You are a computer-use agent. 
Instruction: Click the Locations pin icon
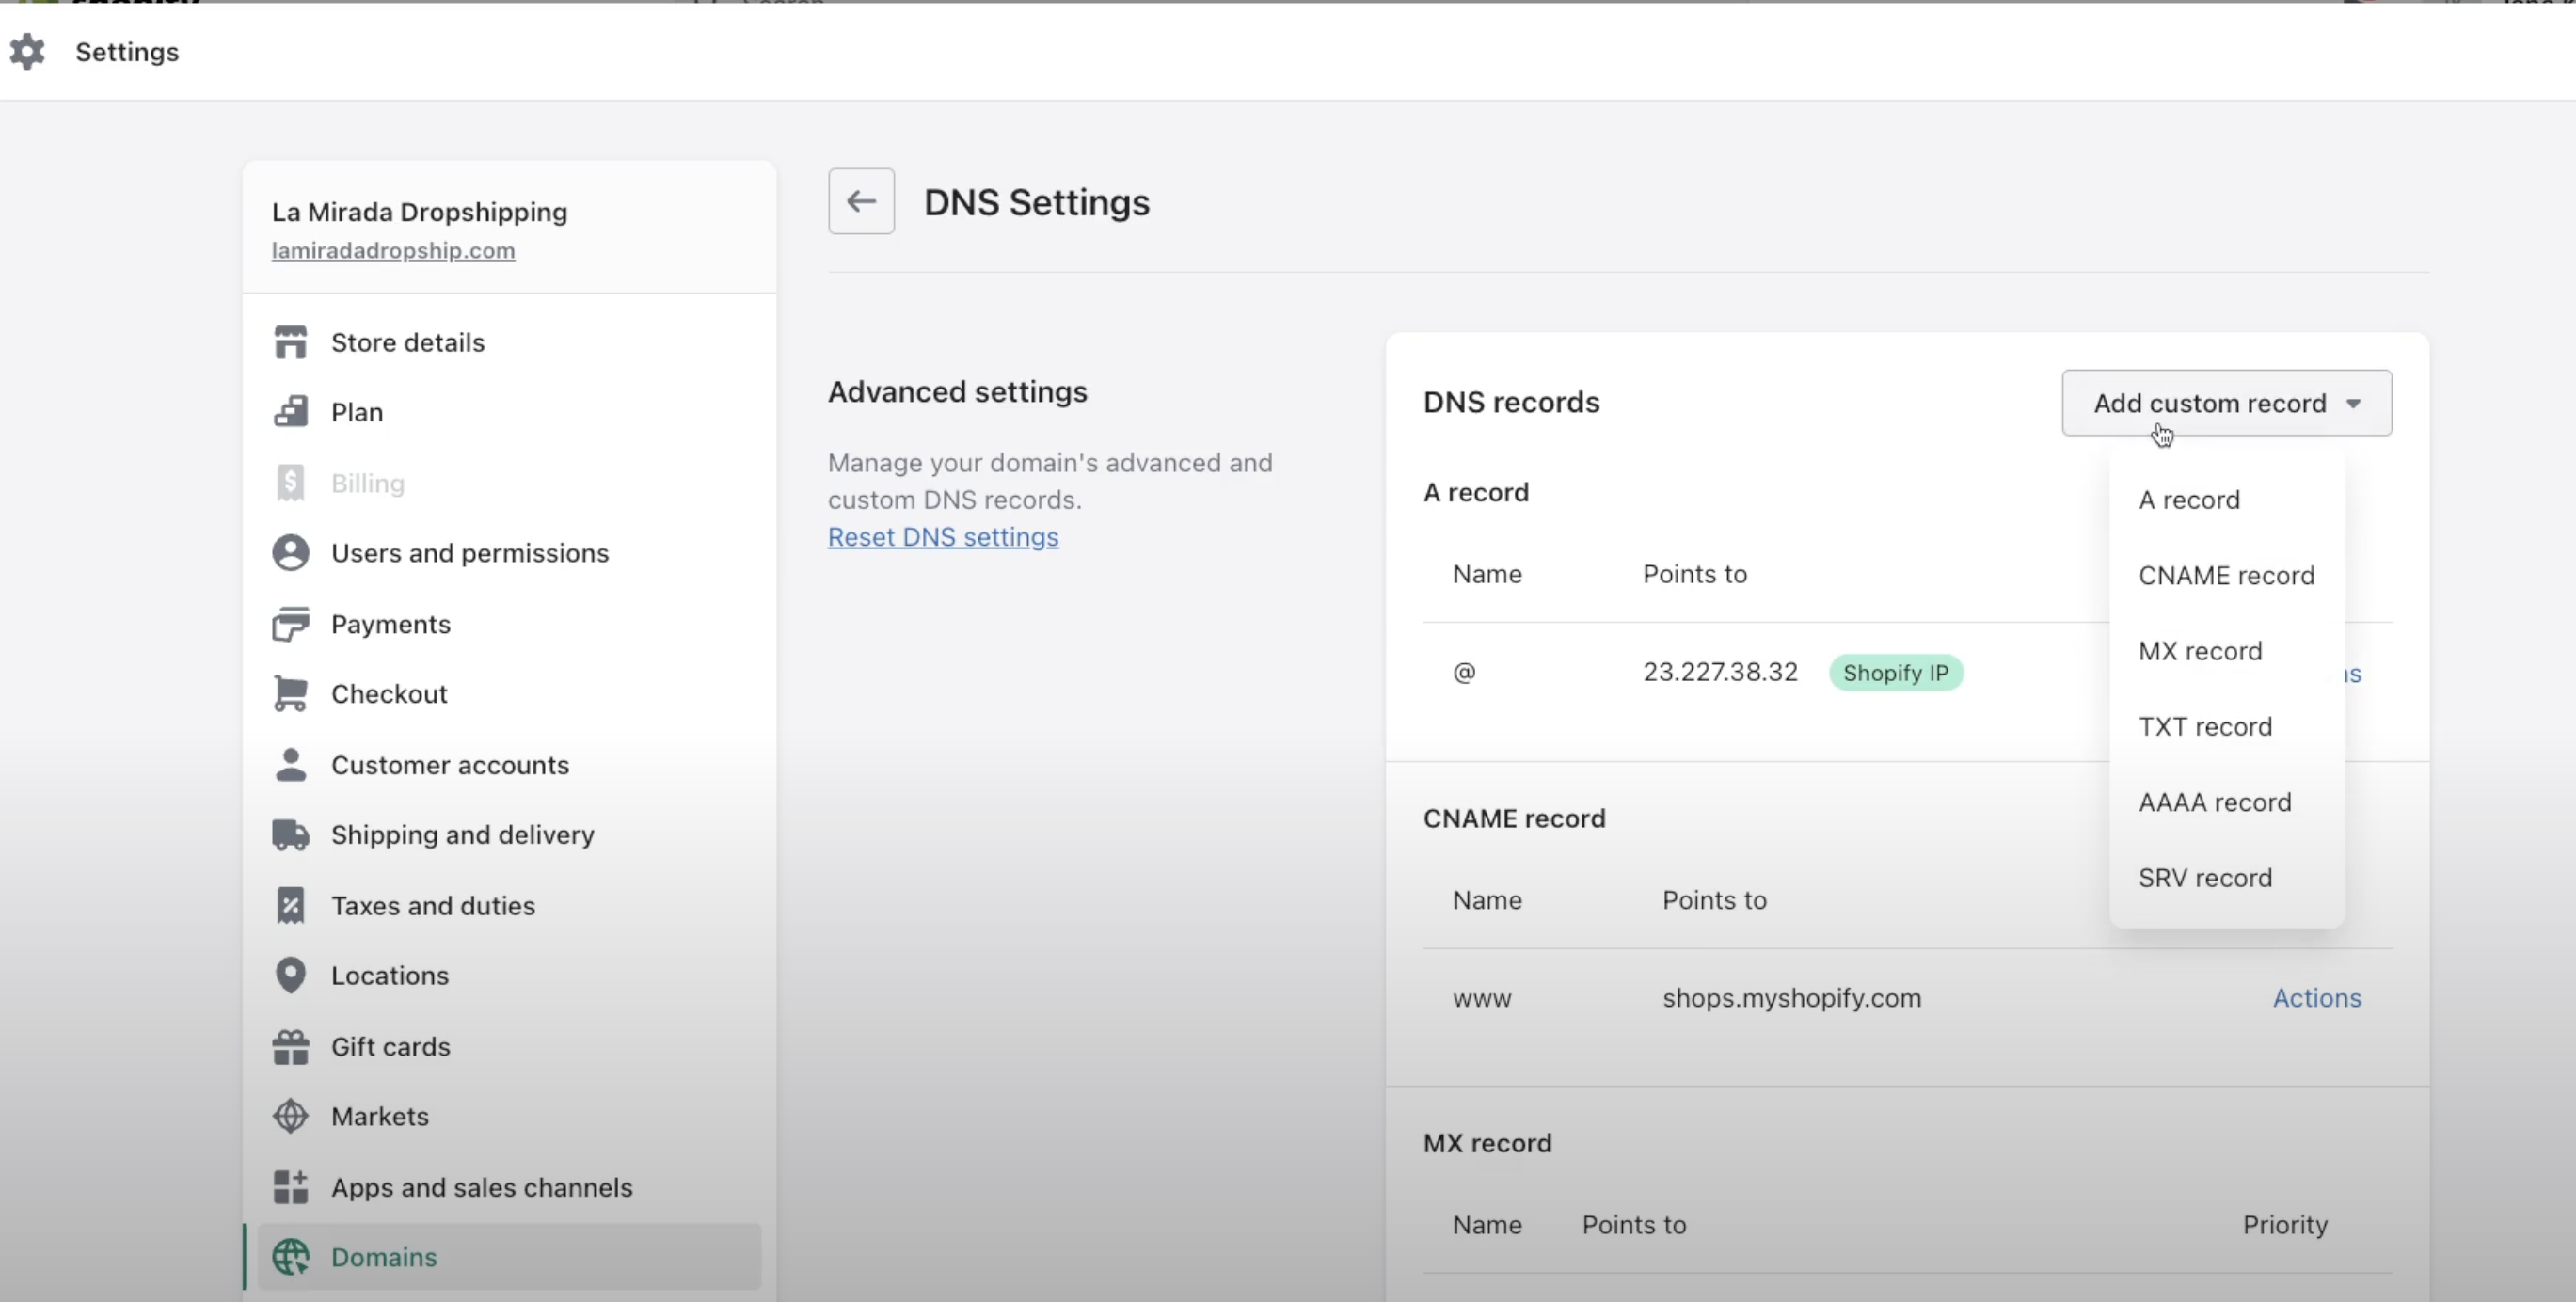point(290,975)
